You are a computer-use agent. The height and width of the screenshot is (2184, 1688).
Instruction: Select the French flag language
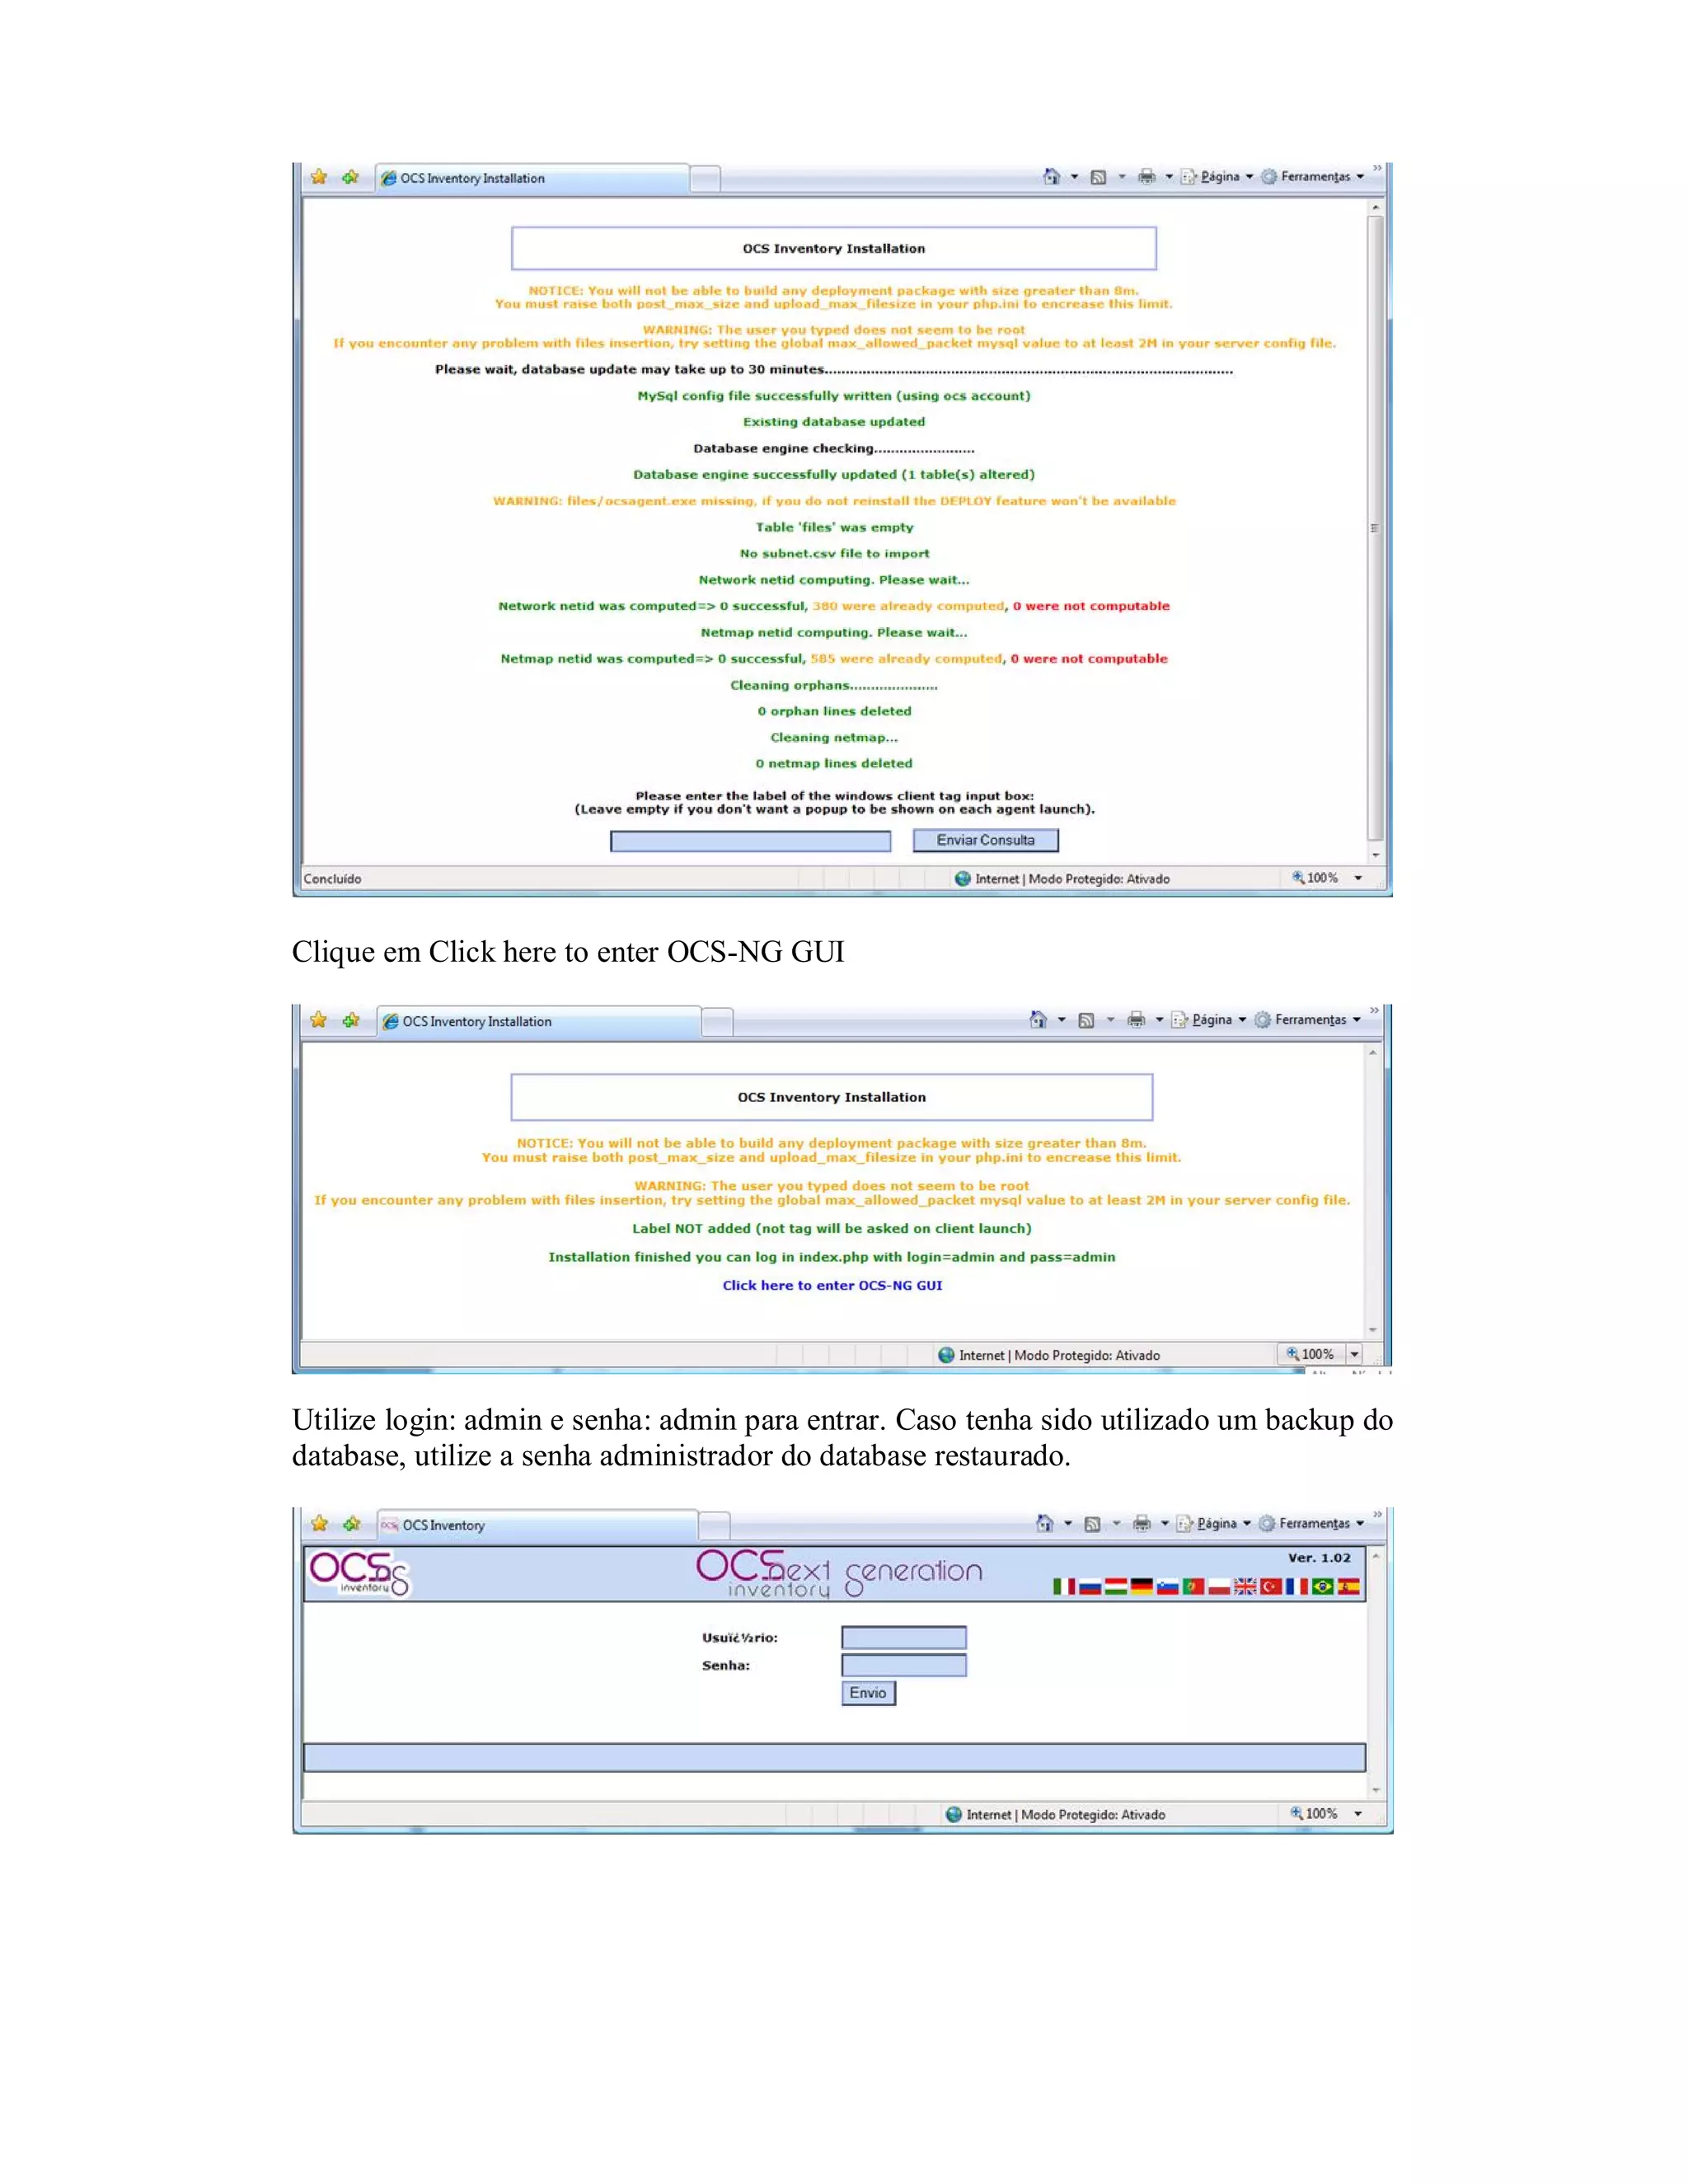[1297, 1586]
